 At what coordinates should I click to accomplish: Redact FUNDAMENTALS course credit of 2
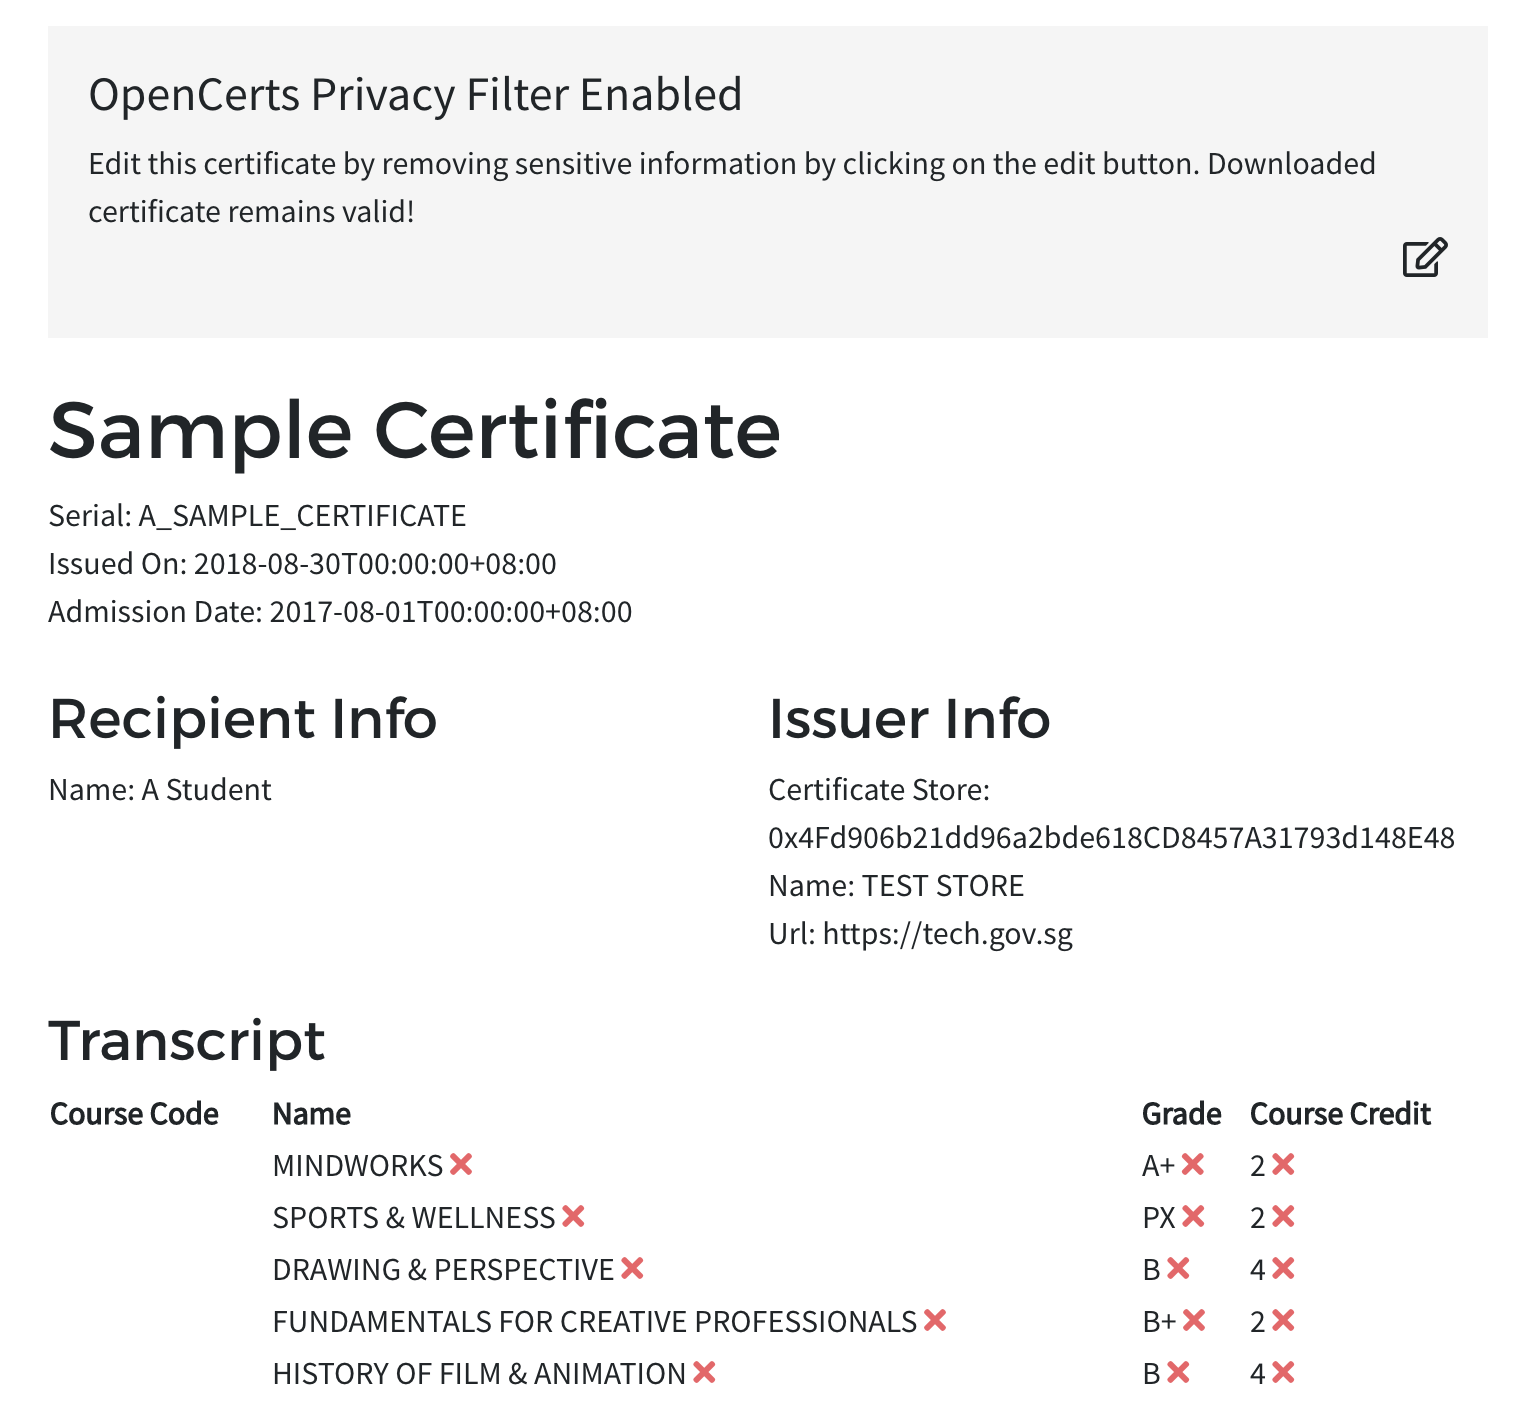tap(1285, 1320)
